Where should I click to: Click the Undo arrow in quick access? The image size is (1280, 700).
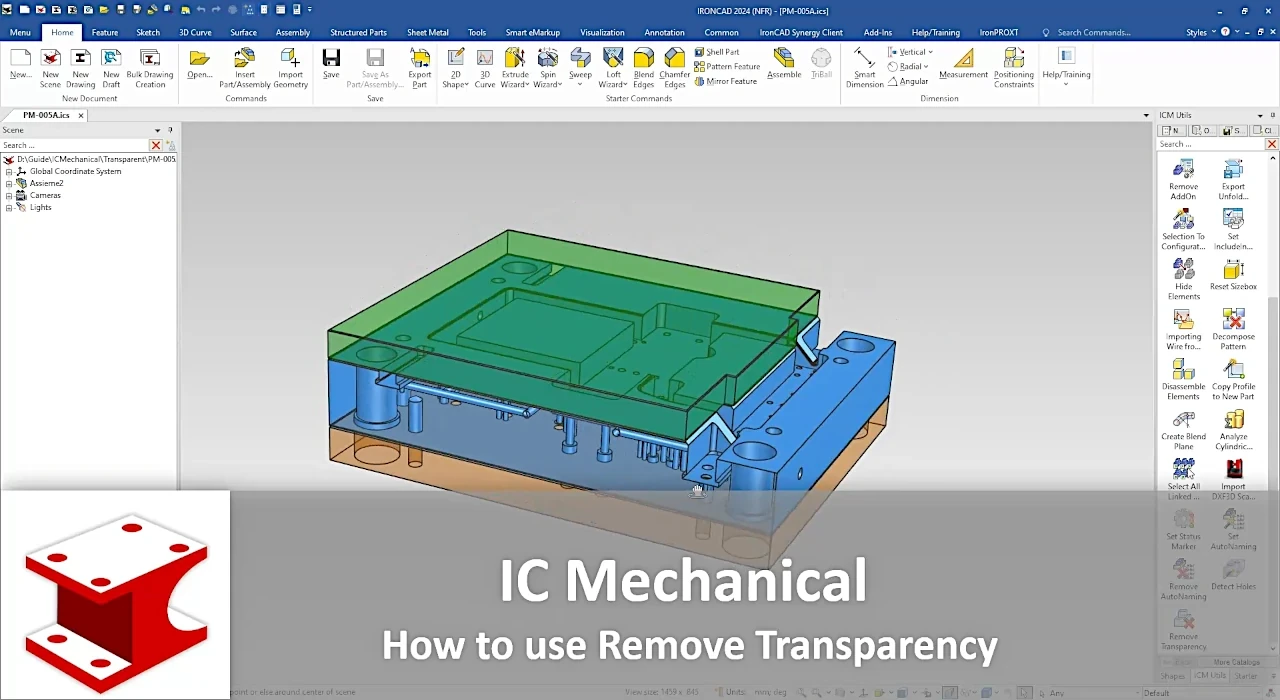(x=200, y=9)
